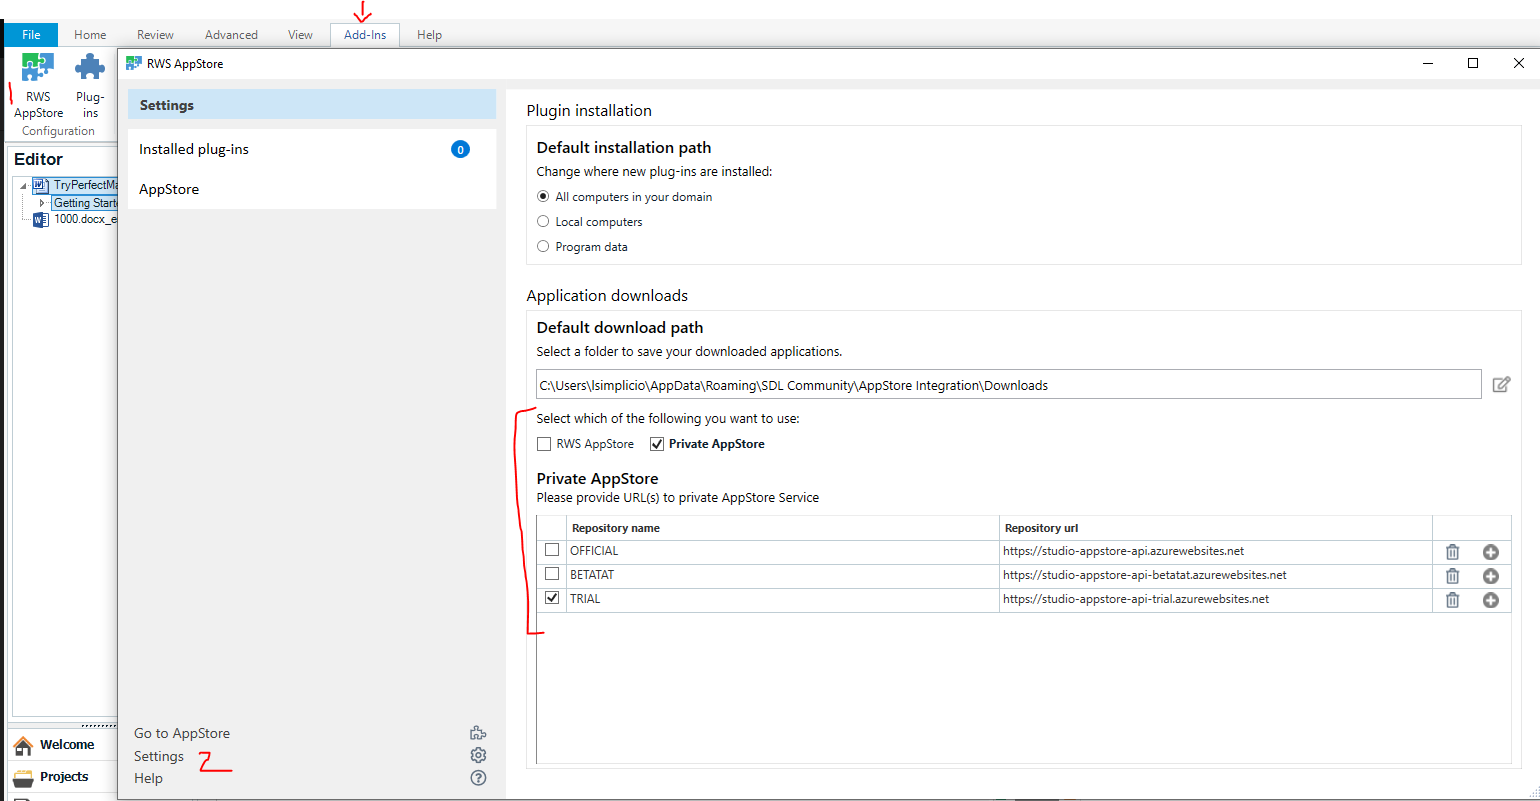Click the puzzle icon next to Go to AppStore
This screenshot has width=1540, height=801.
coord(478,733)
